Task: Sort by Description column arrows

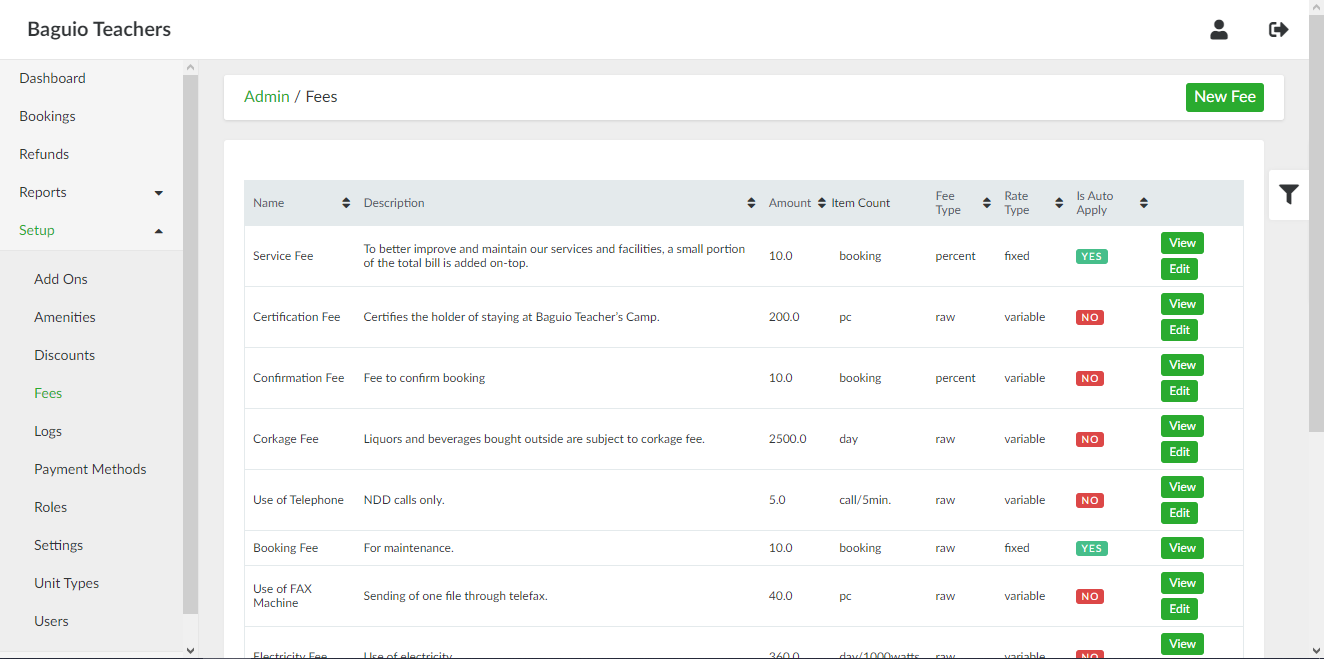Action: point(751,203)
